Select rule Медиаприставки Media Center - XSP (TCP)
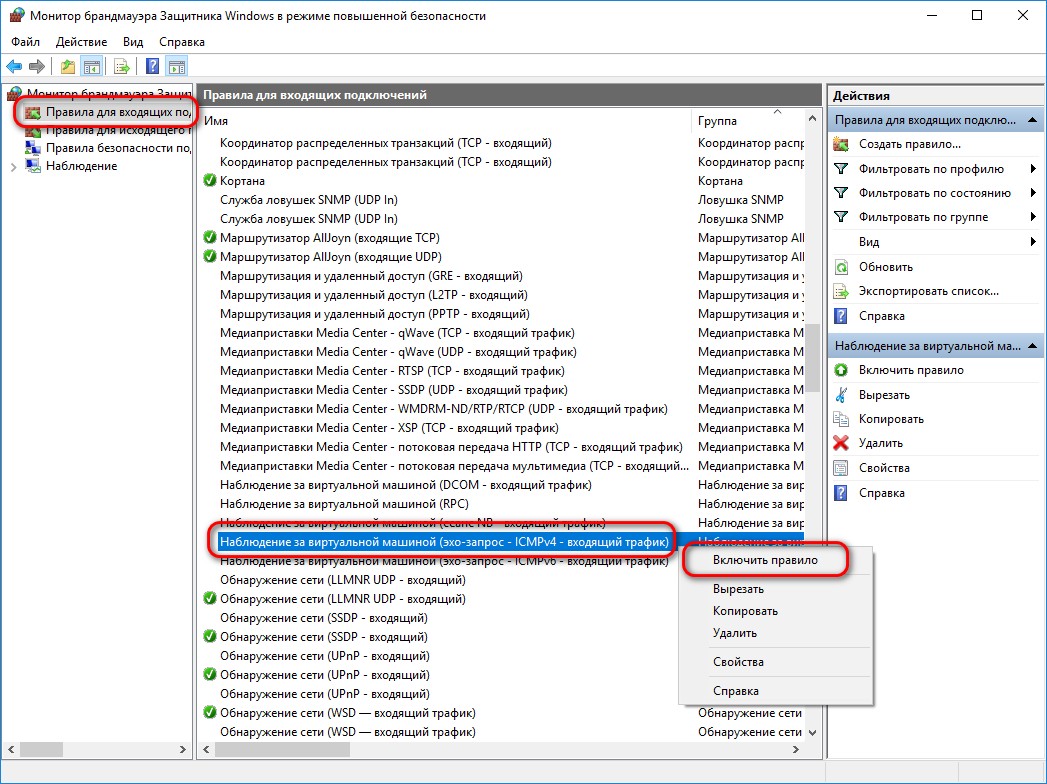Viewport: 1047px width, 784px height. coord(389,427)
